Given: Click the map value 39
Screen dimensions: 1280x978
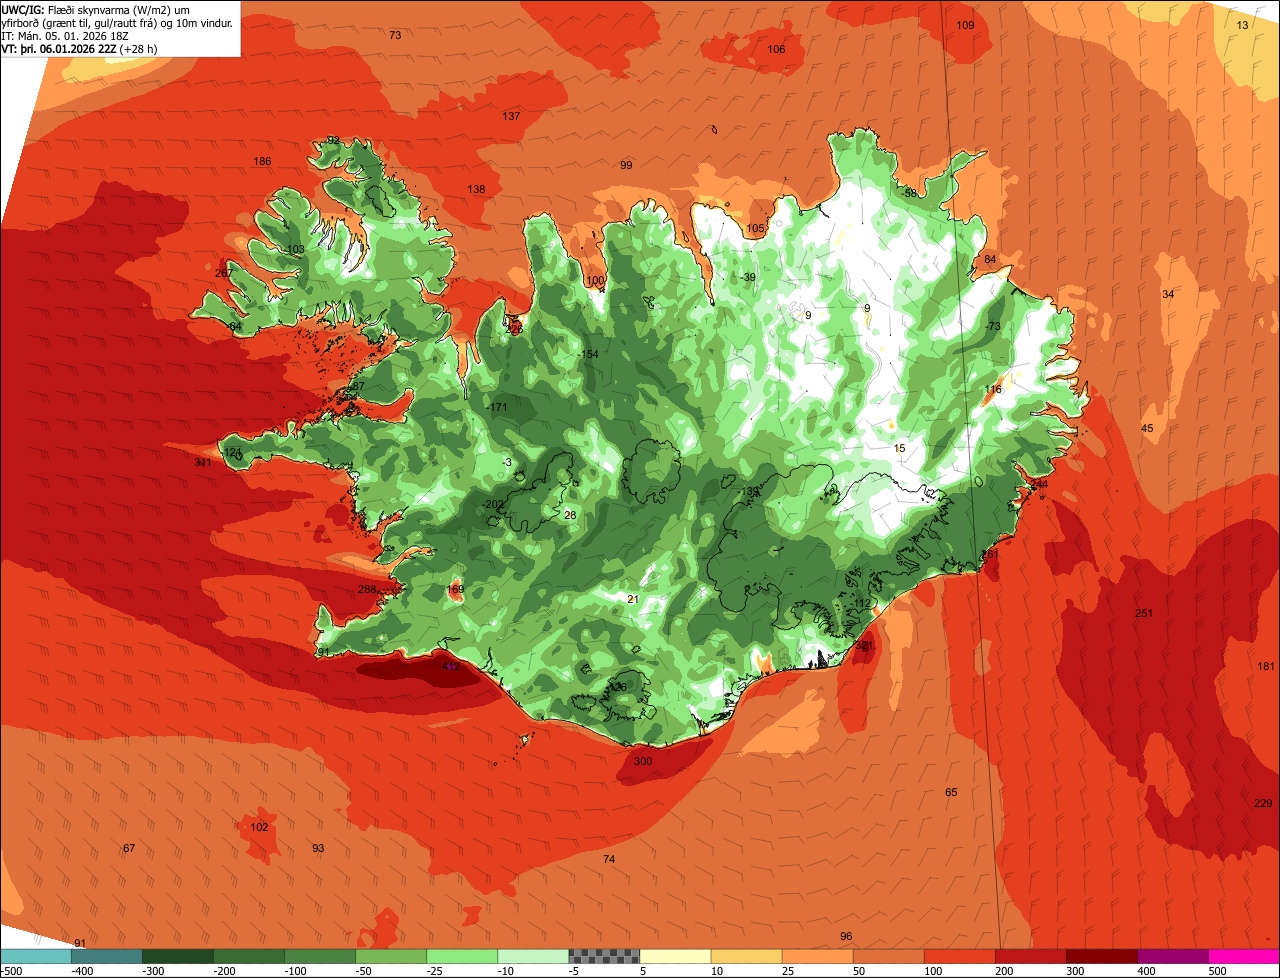Looking at the screenshot, I should [x=749, y=277].
